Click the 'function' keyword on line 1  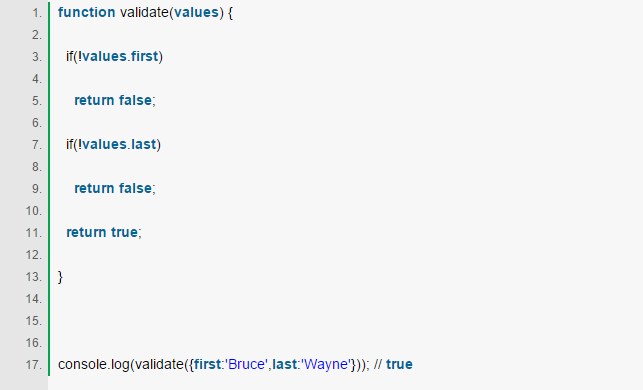point(87,12)
